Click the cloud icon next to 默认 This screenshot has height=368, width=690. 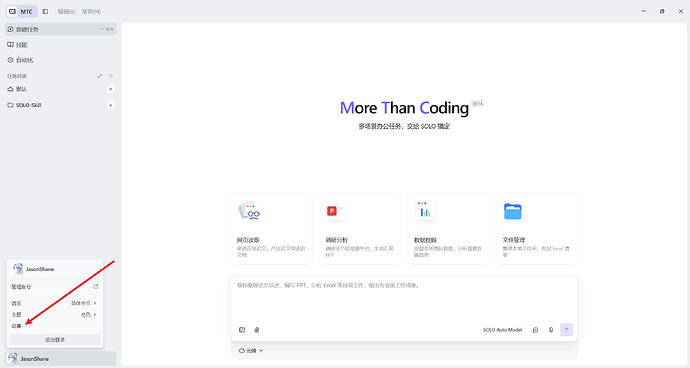click(x=11, y=89)
